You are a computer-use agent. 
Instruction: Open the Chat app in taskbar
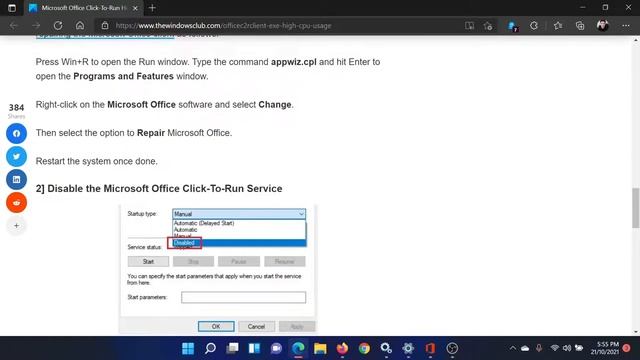coord(276,348)
